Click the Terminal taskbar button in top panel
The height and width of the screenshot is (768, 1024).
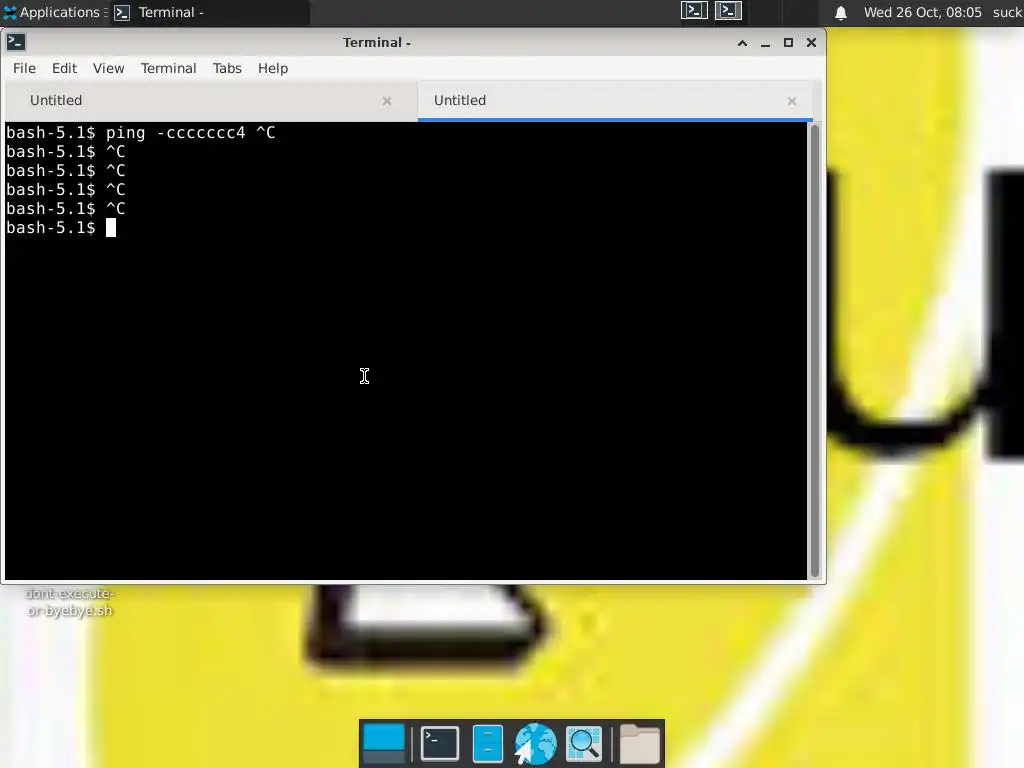(209, 12)
